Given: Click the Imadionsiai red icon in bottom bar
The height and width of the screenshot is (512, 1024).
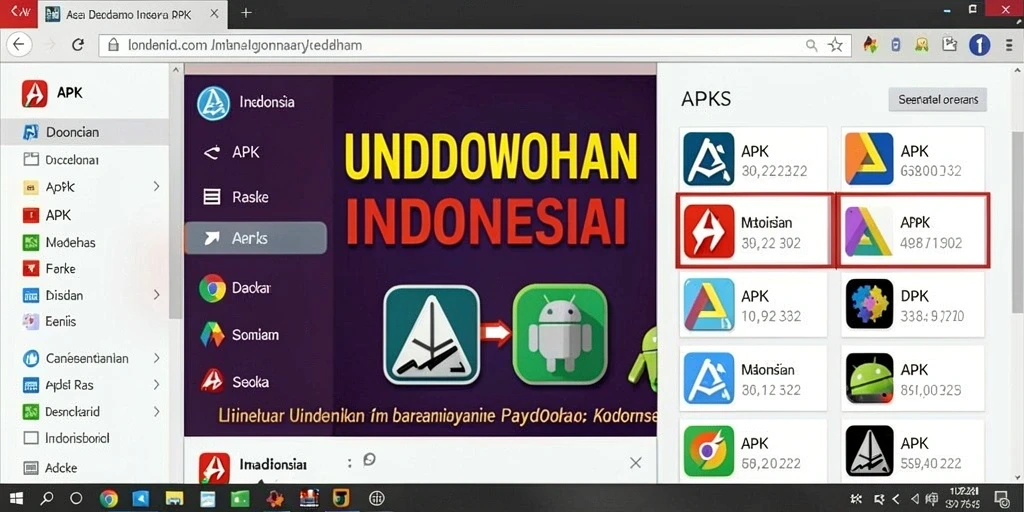Looking at the screenshot, I should coord(214,468).
